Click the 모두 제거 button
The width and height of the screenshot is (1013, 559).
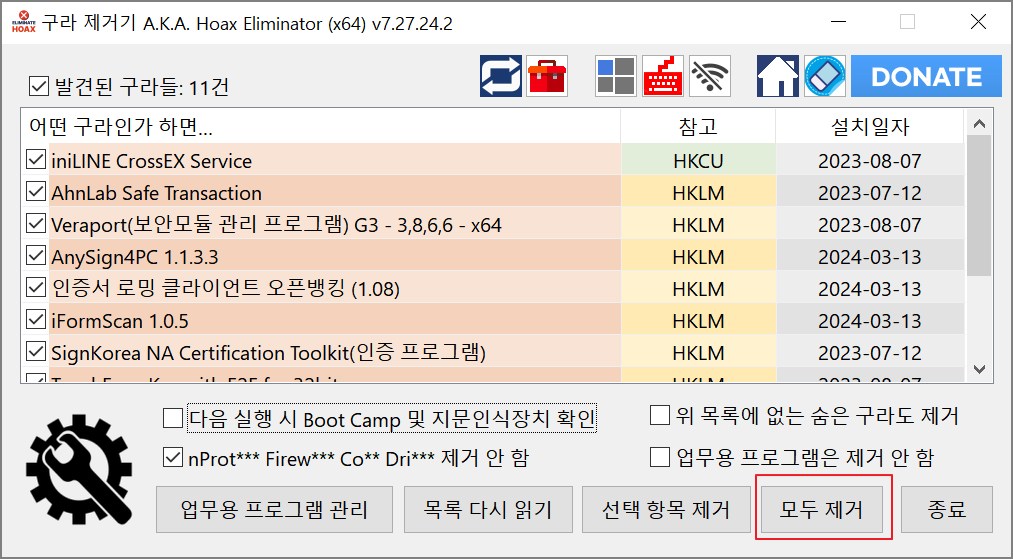click(x=822, y=509)
